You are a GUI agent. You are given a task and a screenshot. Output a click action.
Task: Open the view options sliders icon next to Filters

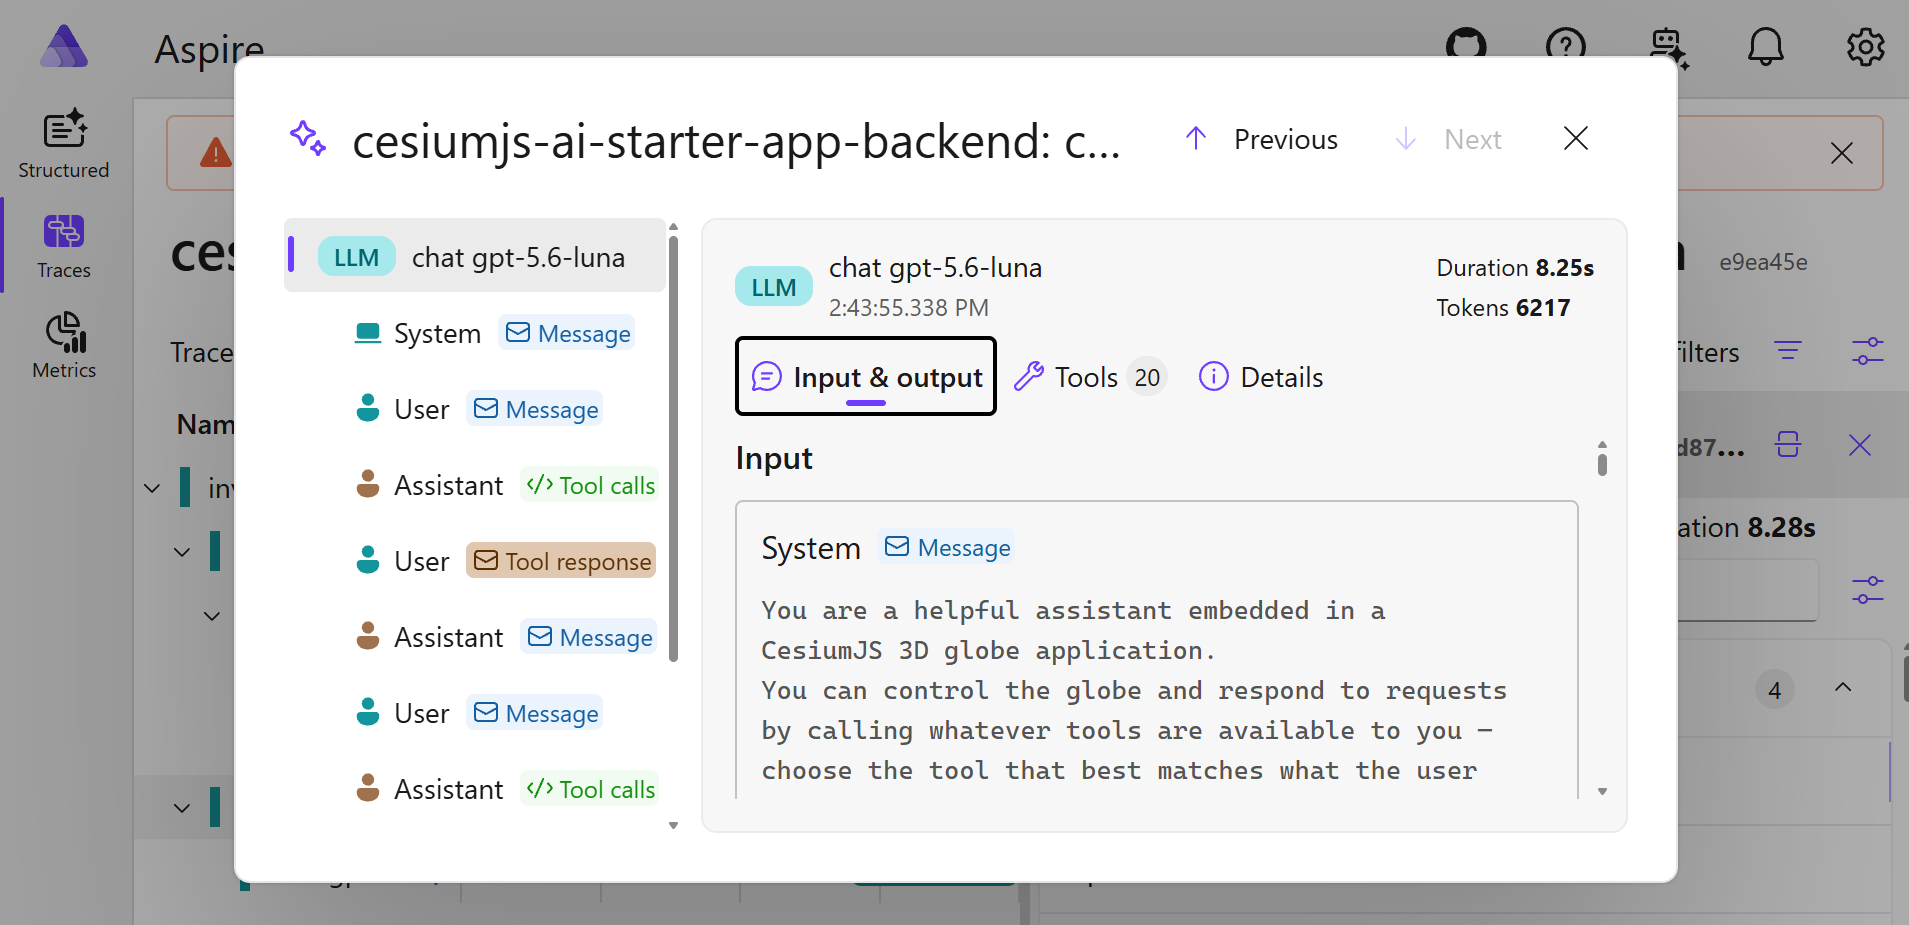(x=1868, y=351)
